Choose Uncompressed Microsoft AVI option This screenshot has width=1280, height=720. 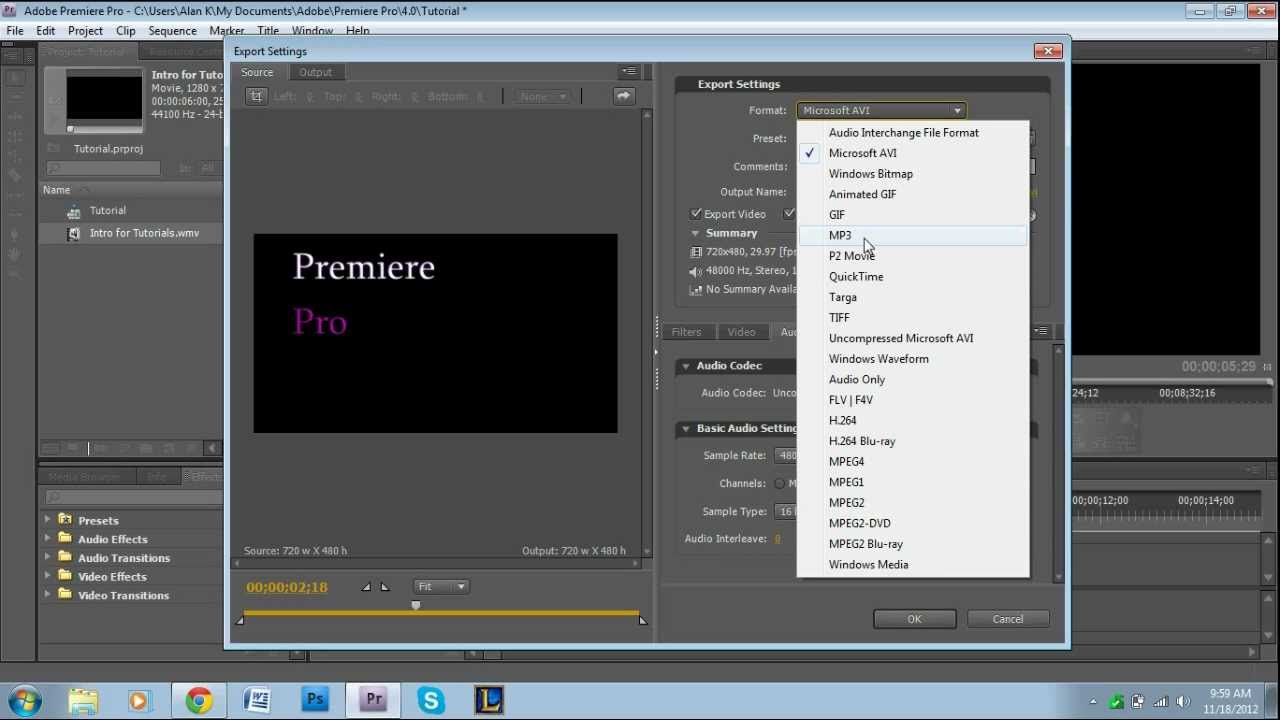(x=913, y=338)
